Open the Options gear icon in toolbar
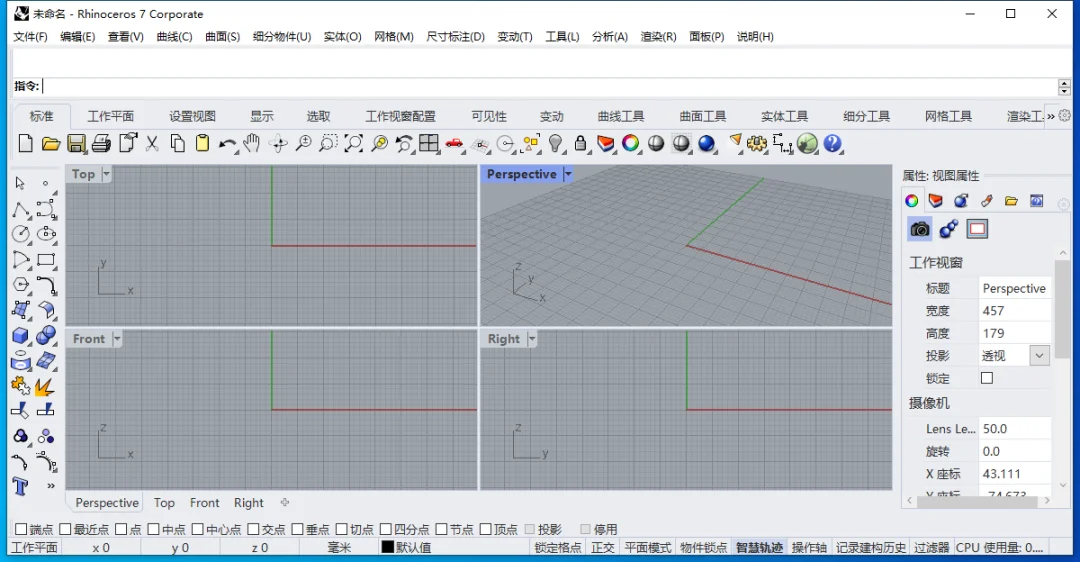Screen dimensions: 1080x562 click(757, 143)
